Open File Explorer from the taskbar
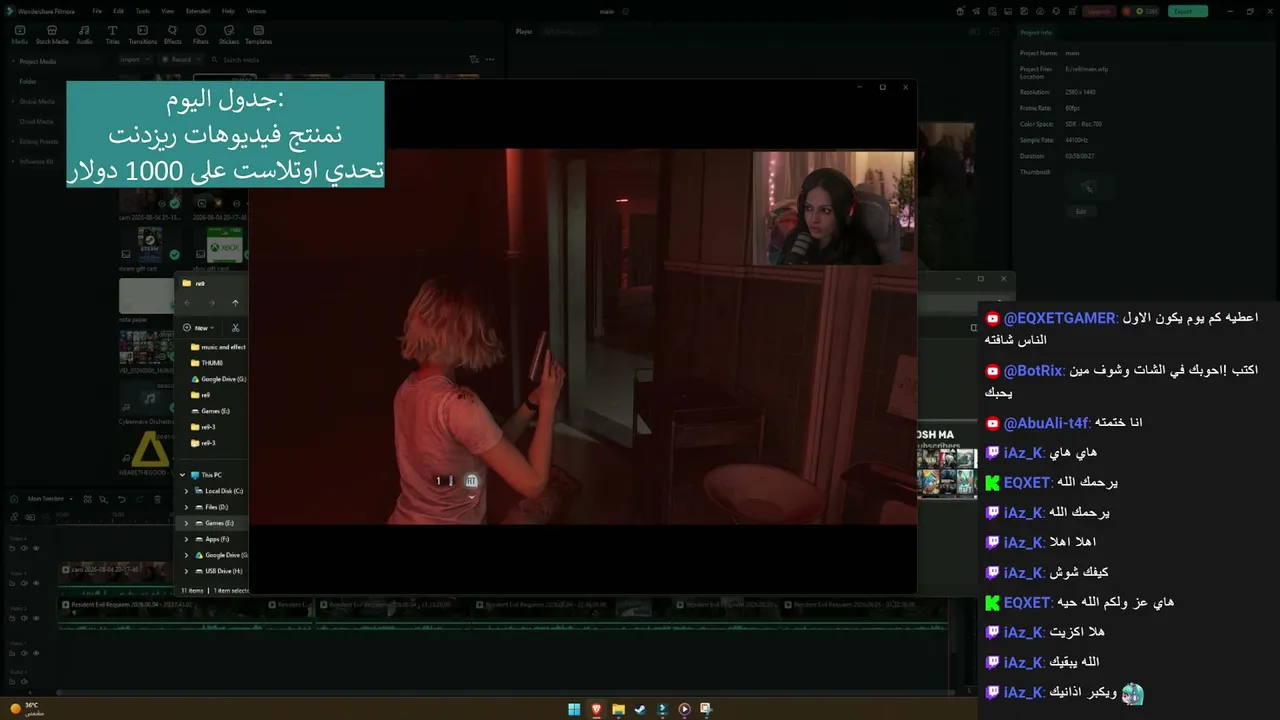 click(x=618, y=709)
